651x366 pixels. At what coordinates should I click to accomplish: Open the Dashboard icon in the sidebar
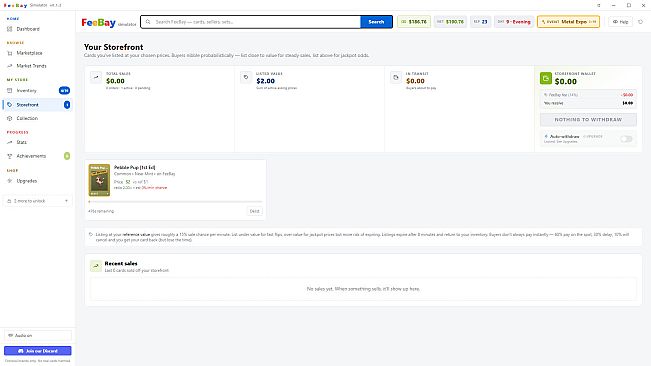(x=10, y=29)
